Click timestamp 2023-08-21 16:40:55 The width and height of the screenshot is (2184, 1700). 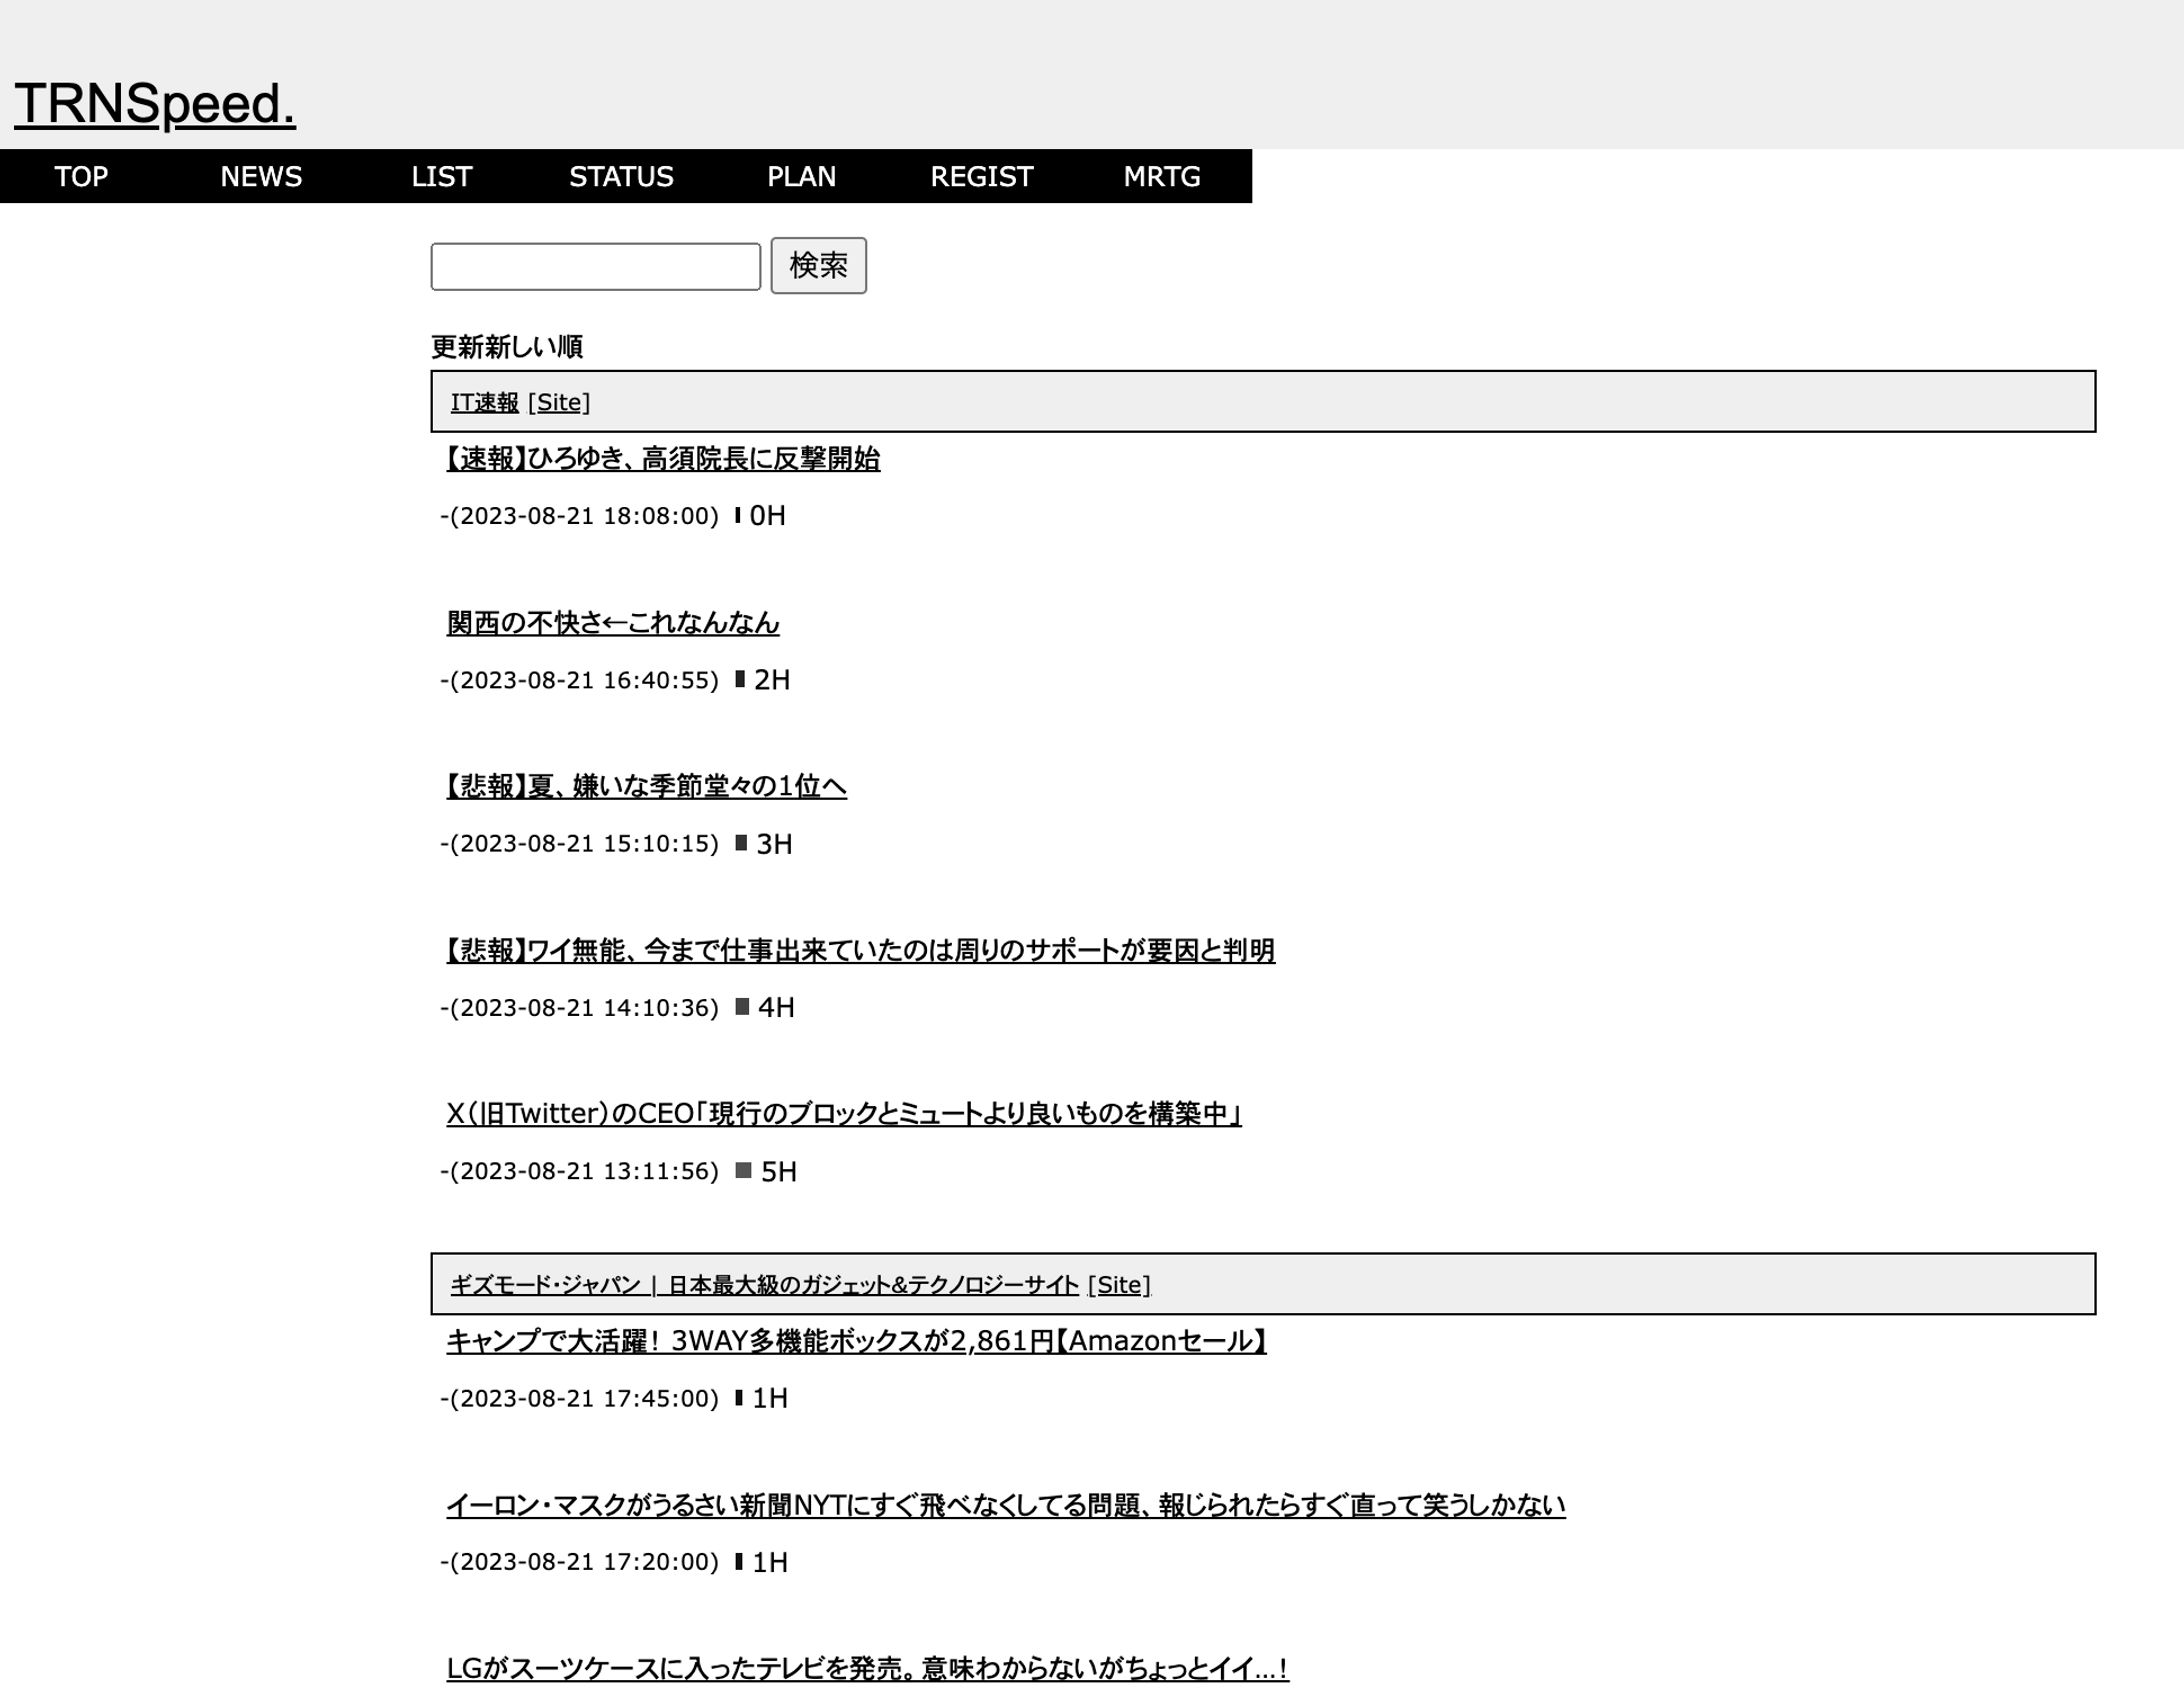[x=580, y=680]
